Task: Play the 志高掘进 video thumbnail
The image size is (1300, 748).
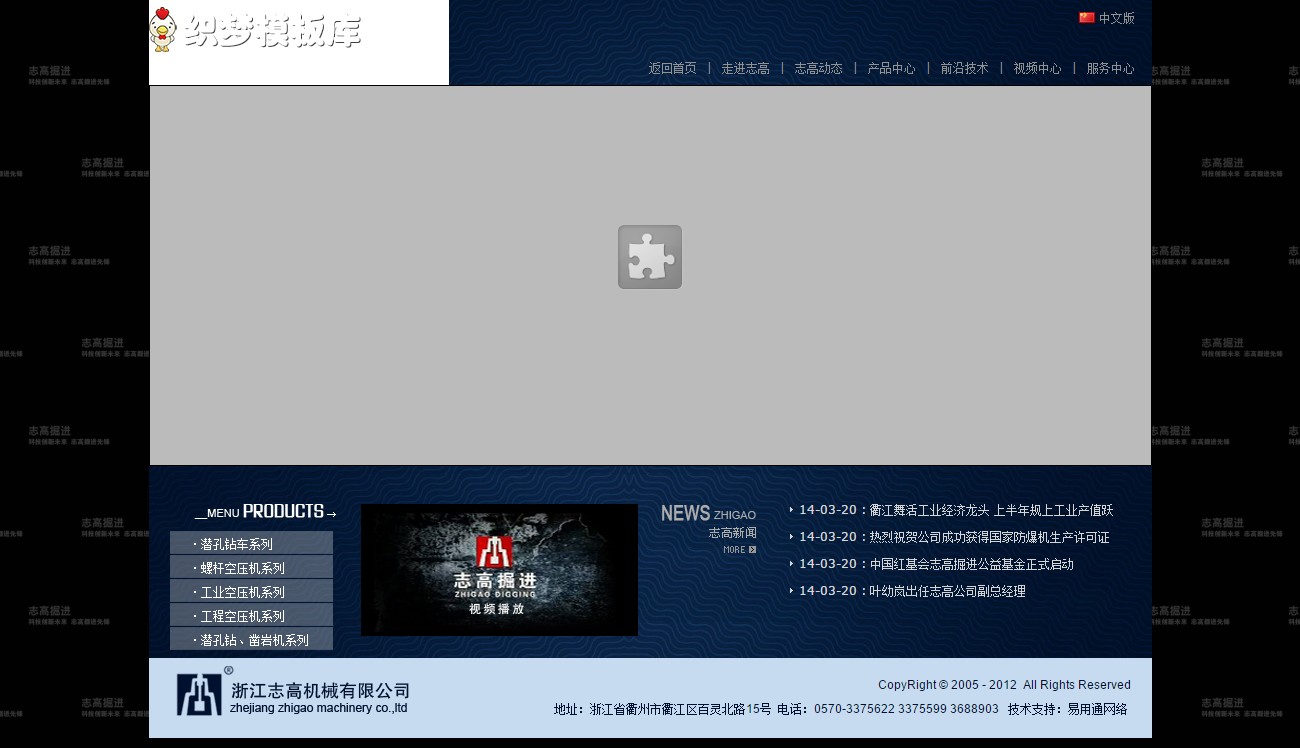Action: (499, 570)
